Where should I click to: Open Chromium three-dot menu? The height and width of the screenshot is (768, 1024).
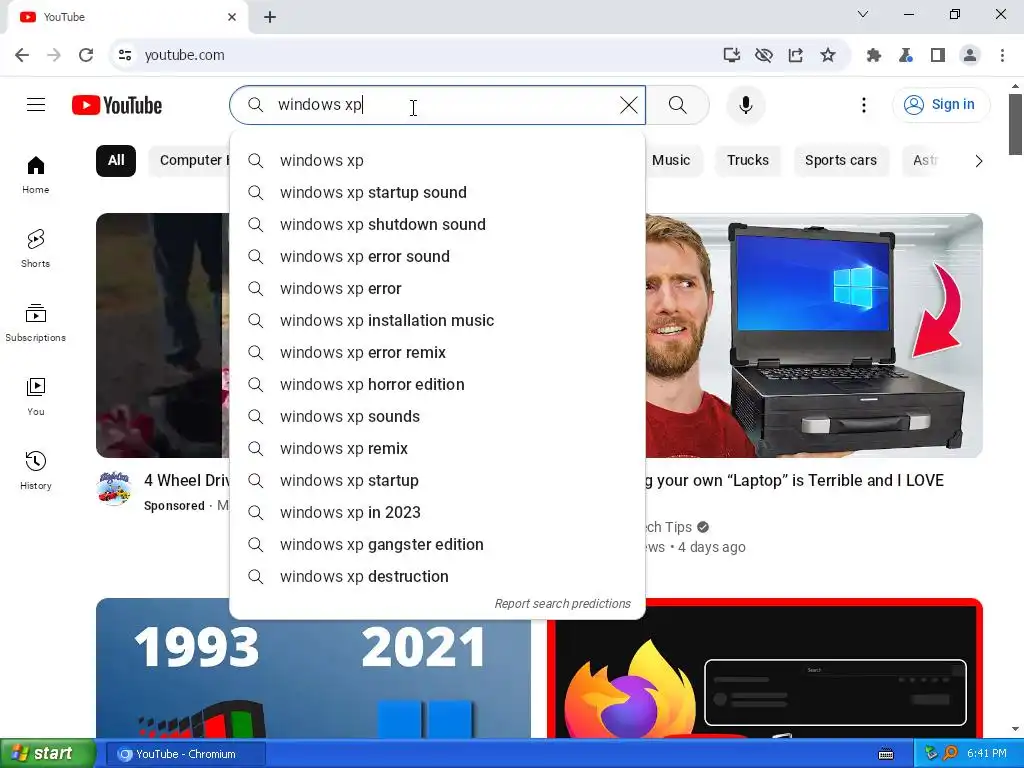(1002, 55)
